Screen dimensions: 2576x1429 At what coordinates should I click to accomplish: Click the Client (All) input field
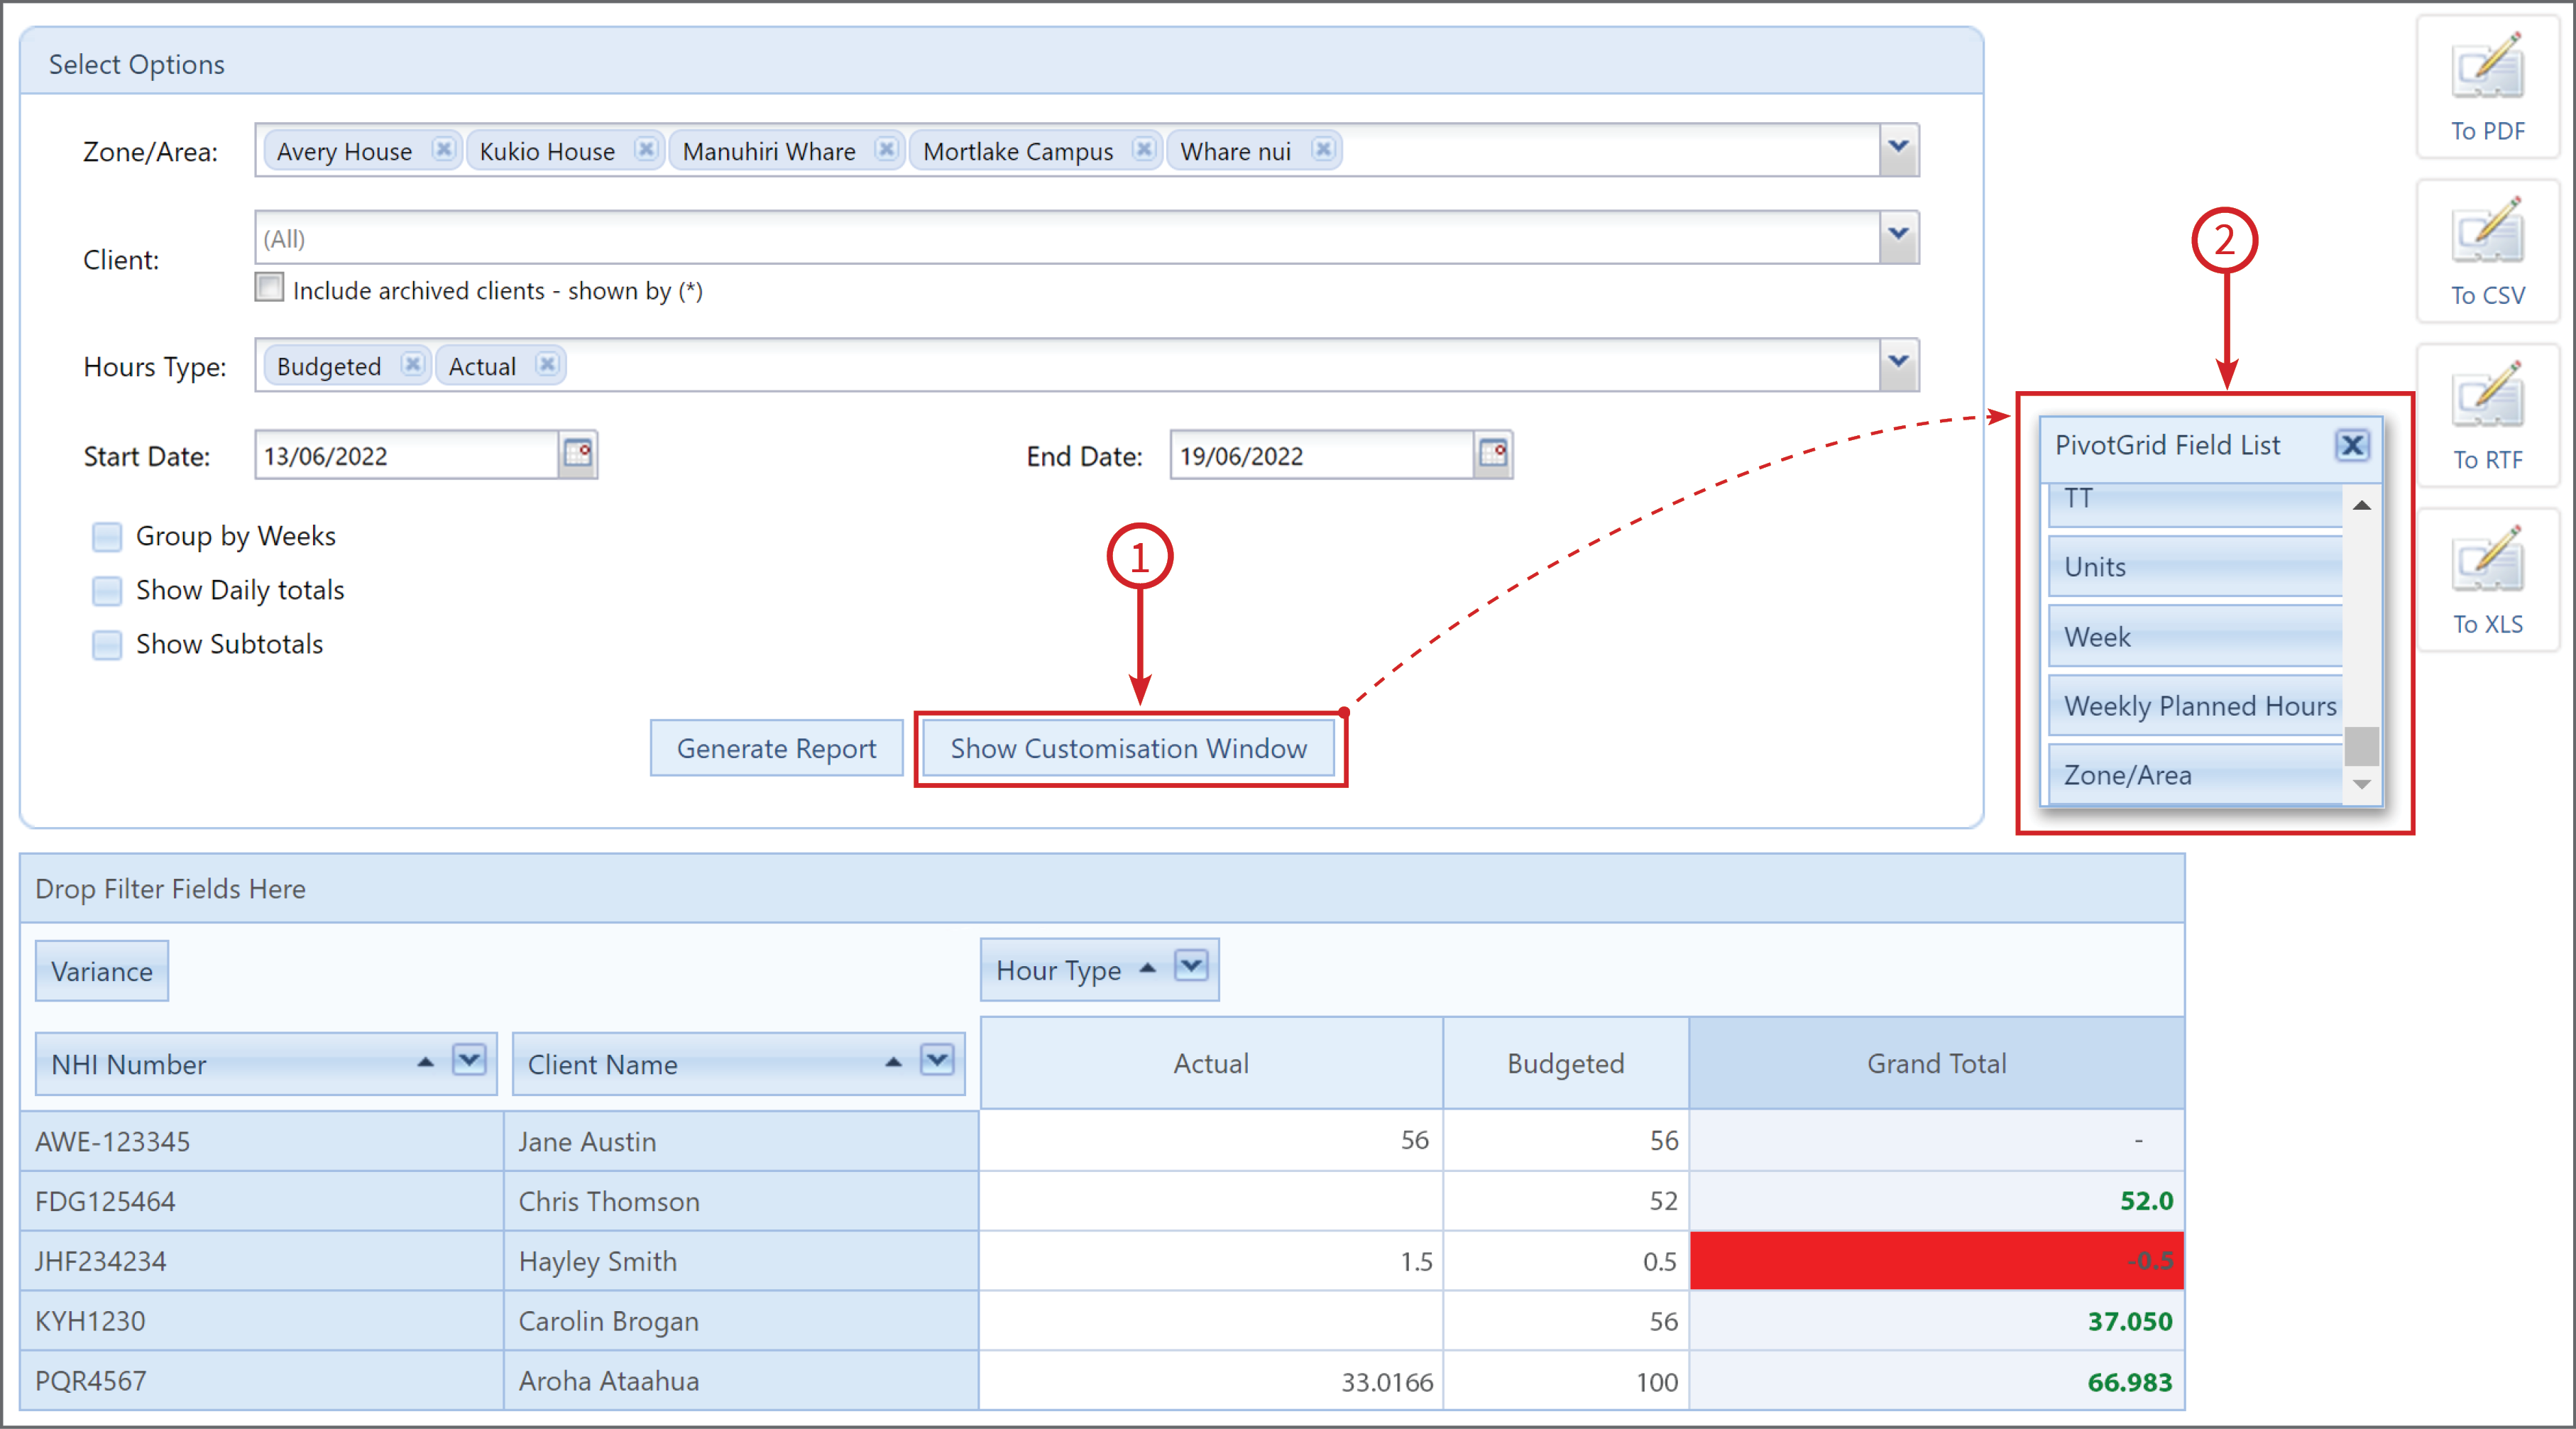click(1067, 238)
